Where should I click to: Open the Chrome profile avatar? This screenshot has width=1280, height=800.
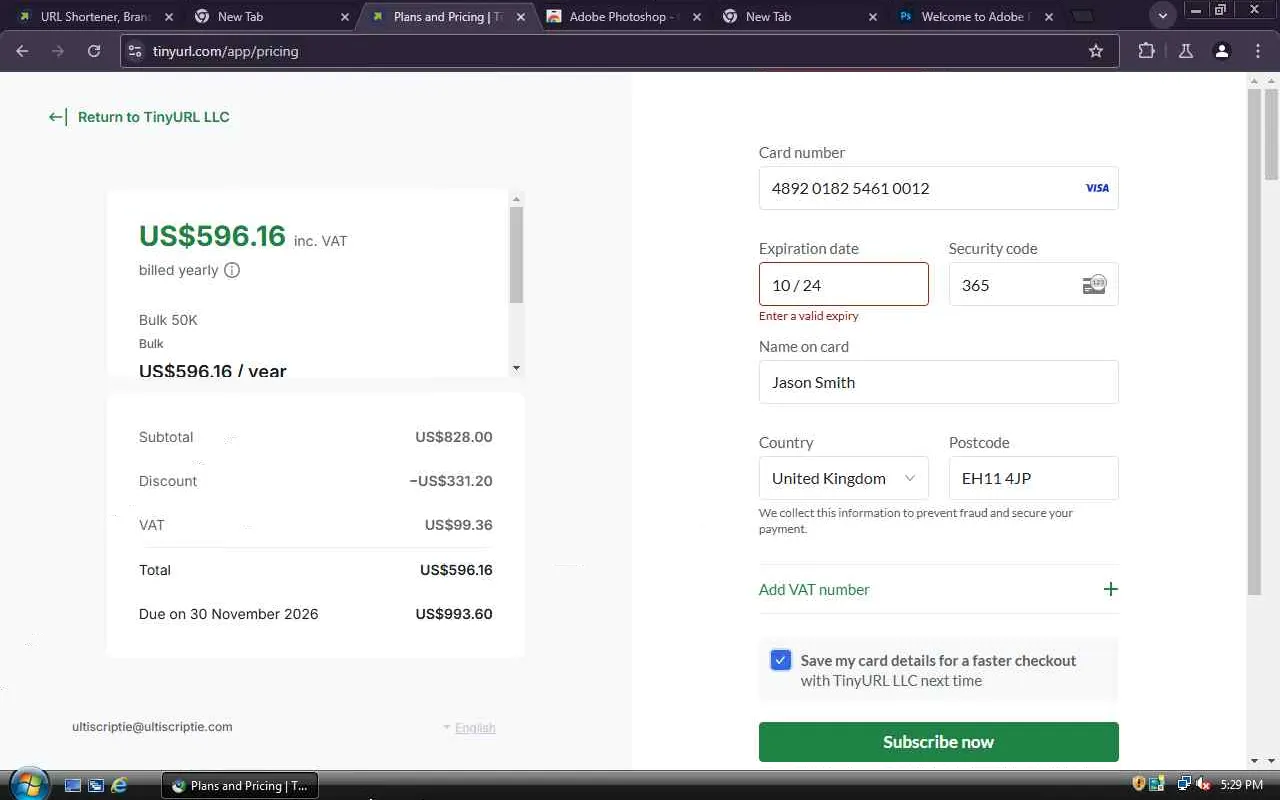pos(1221,51)
